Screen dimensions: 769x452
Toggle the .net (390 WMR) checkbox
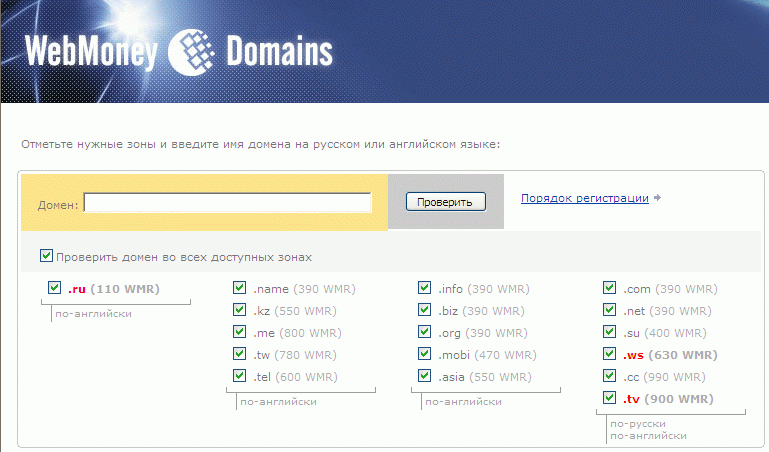coord(610,309)
